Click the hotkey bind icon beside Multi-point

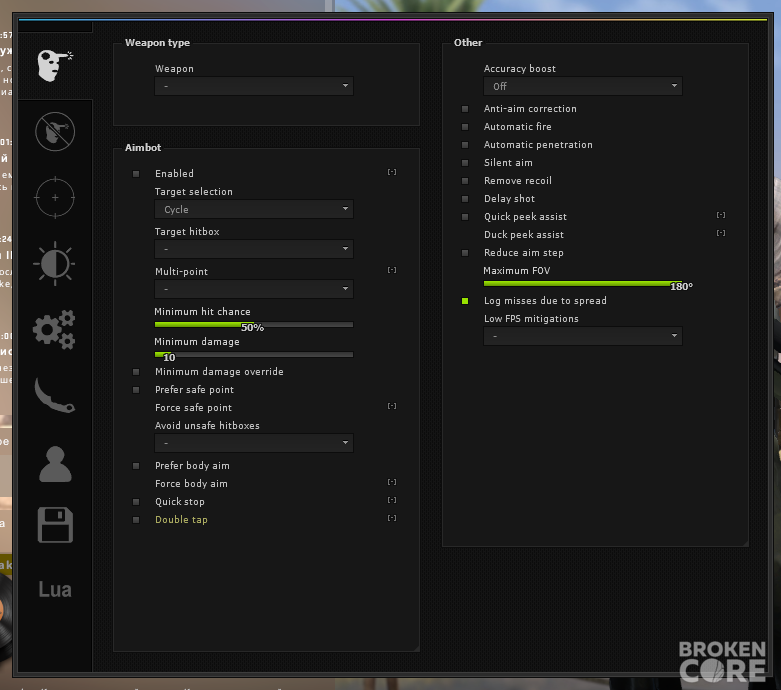[392, 270]
